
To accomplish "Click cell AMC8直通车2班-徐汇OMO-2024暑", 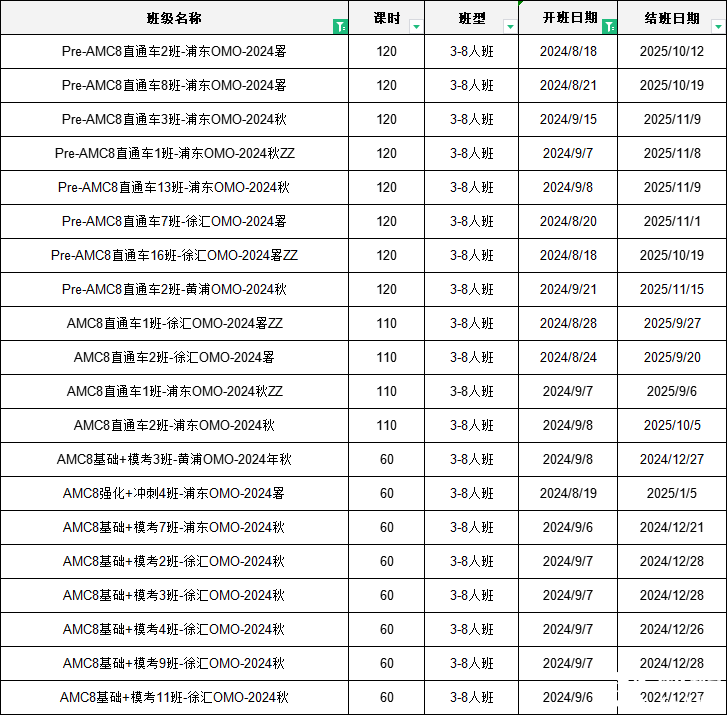I will 174,358.
